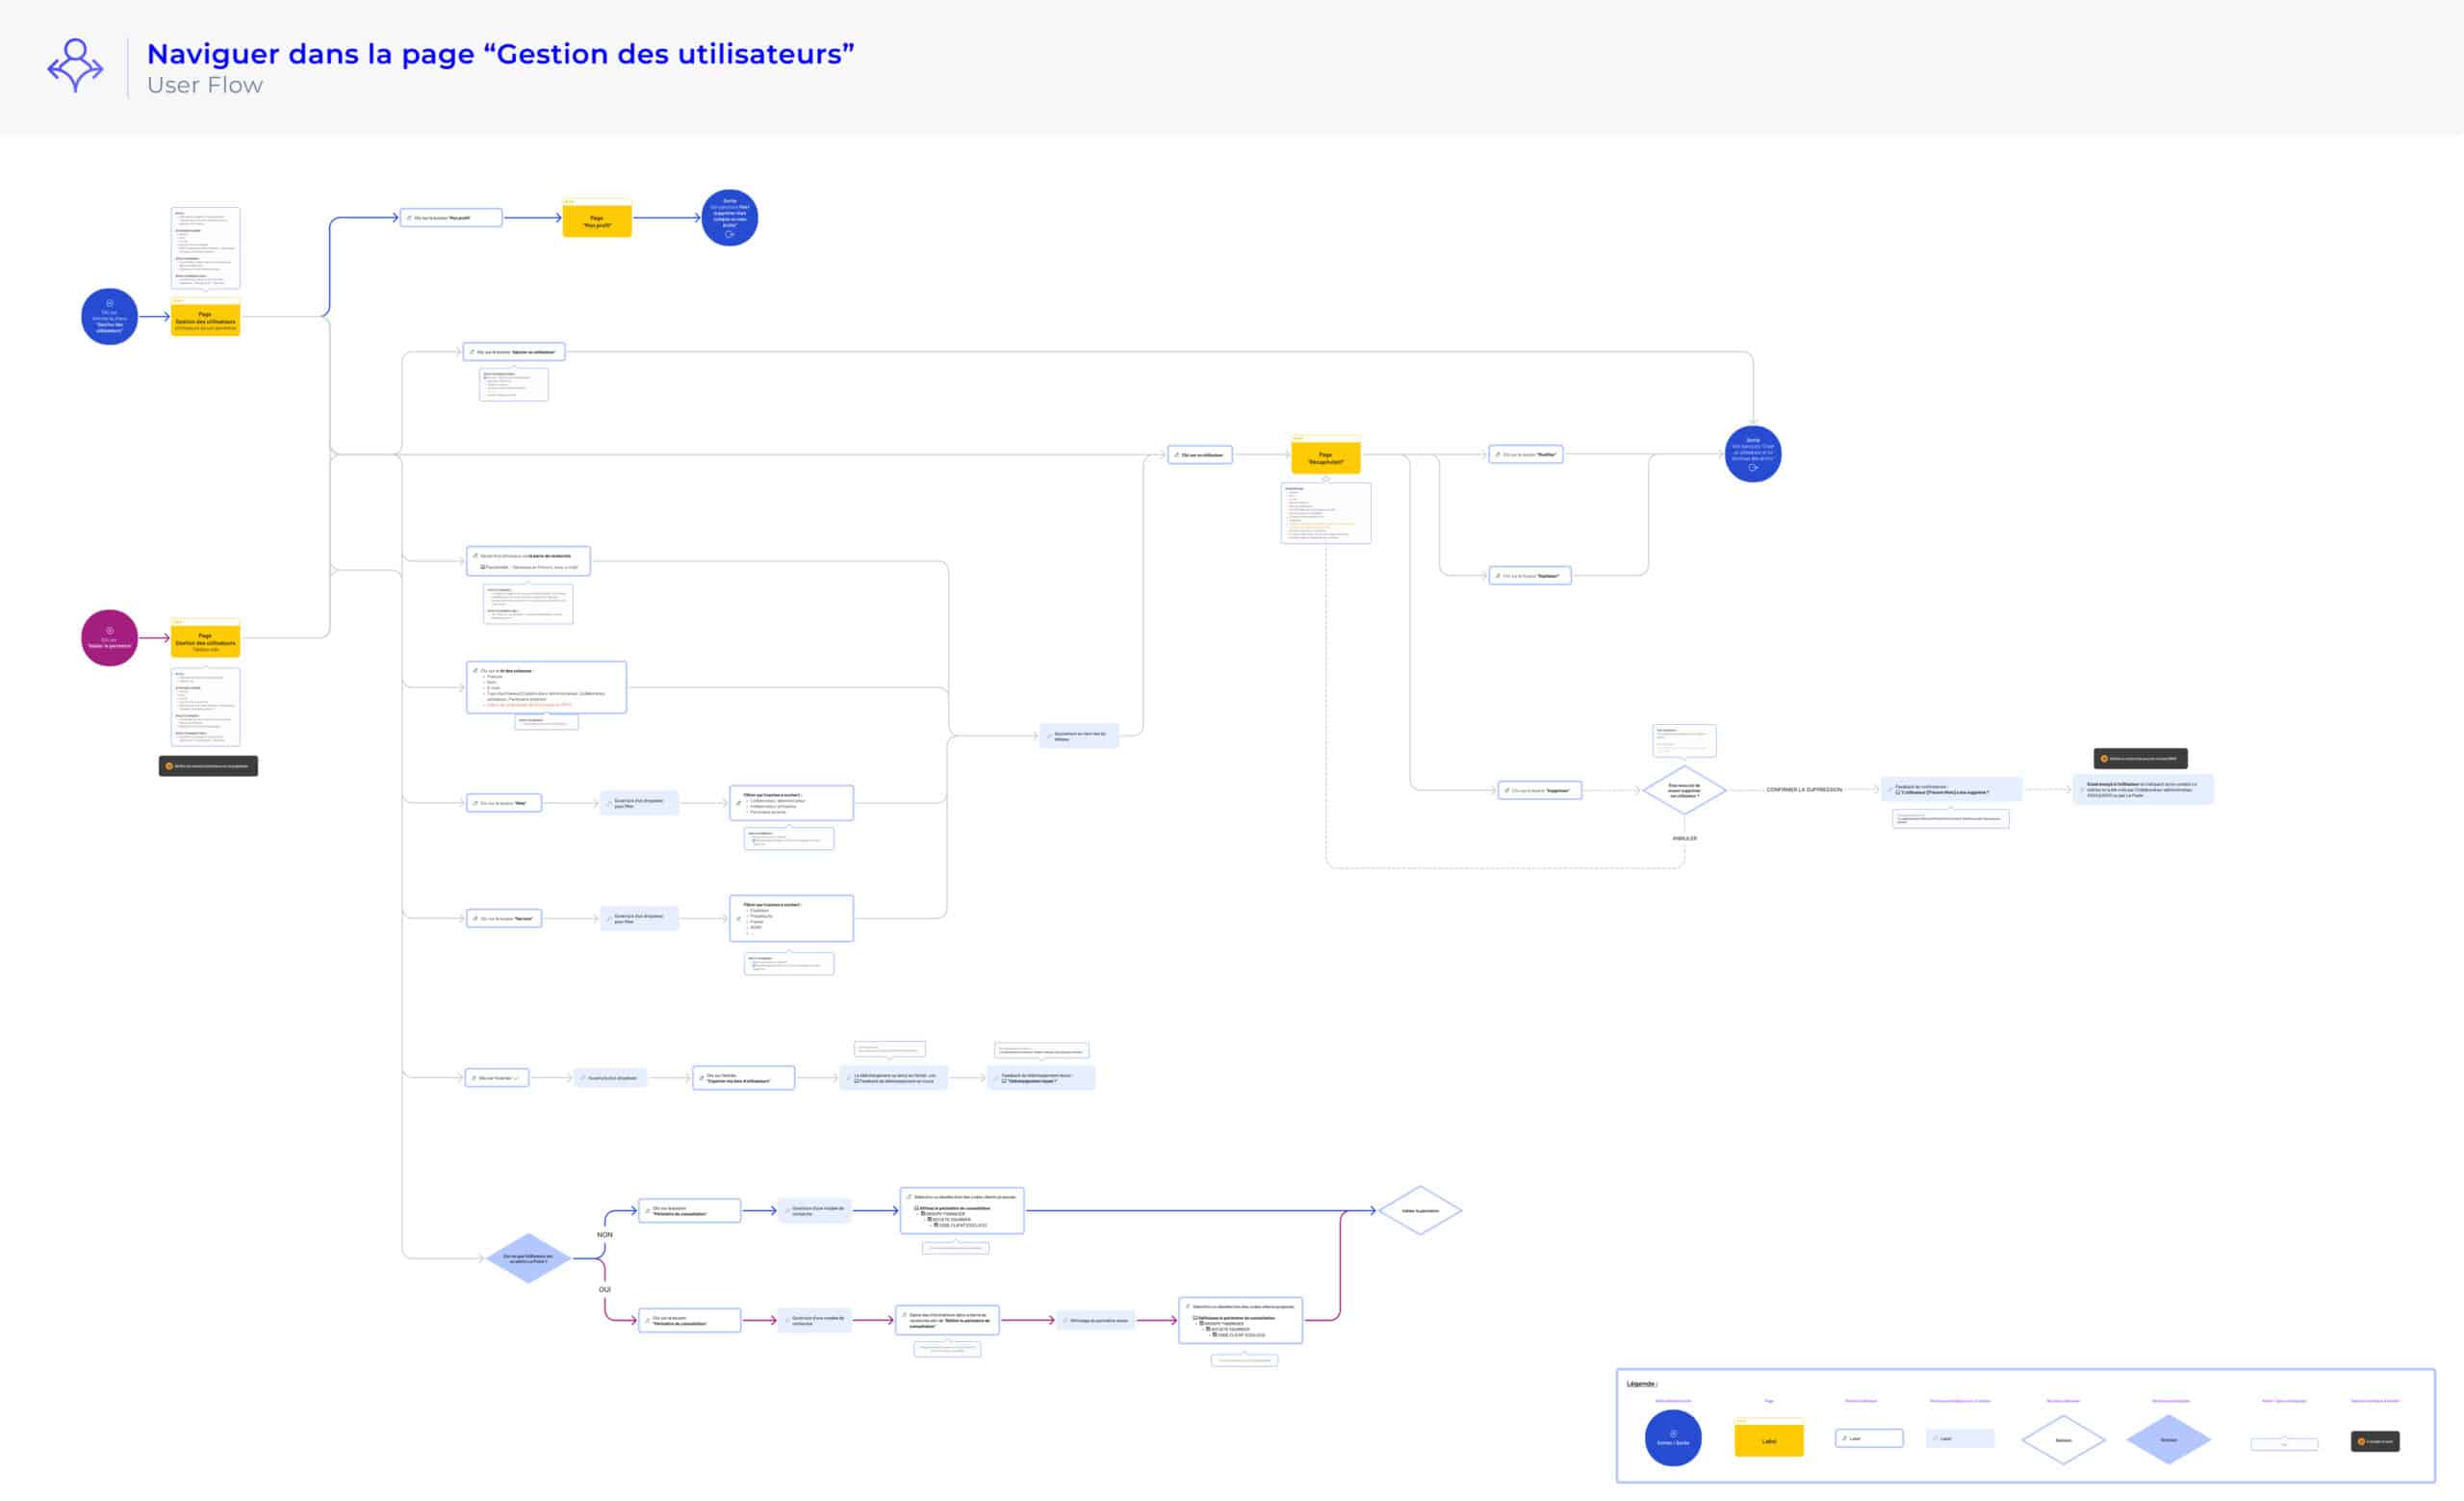Click the blue Entrée/Sortie circle in the legend
The width and height of the screenshot is (2464, 1501).
click(x=1673, y=1438)
